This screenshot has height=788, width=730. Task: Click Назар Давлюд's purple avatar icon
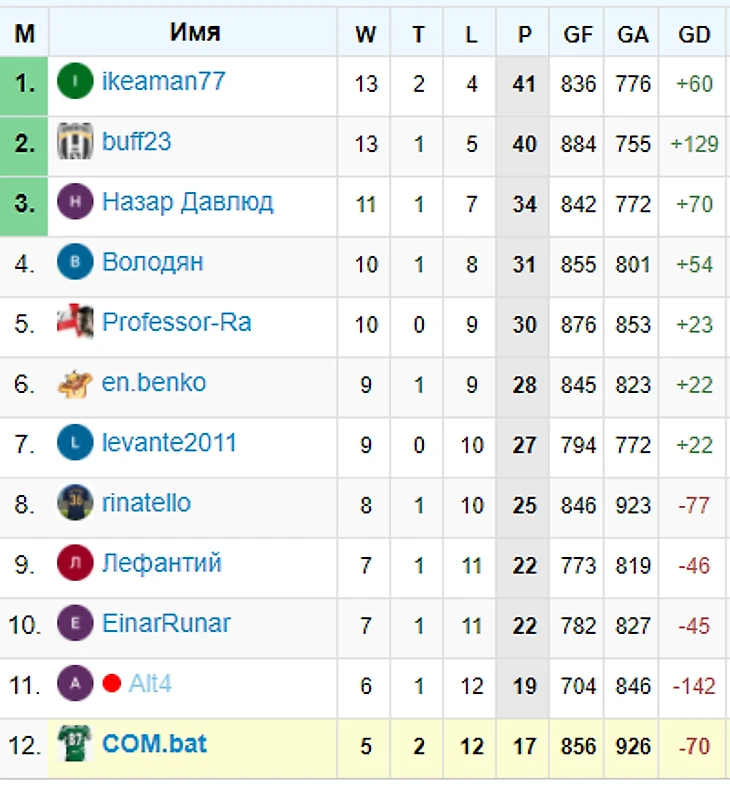75,202
